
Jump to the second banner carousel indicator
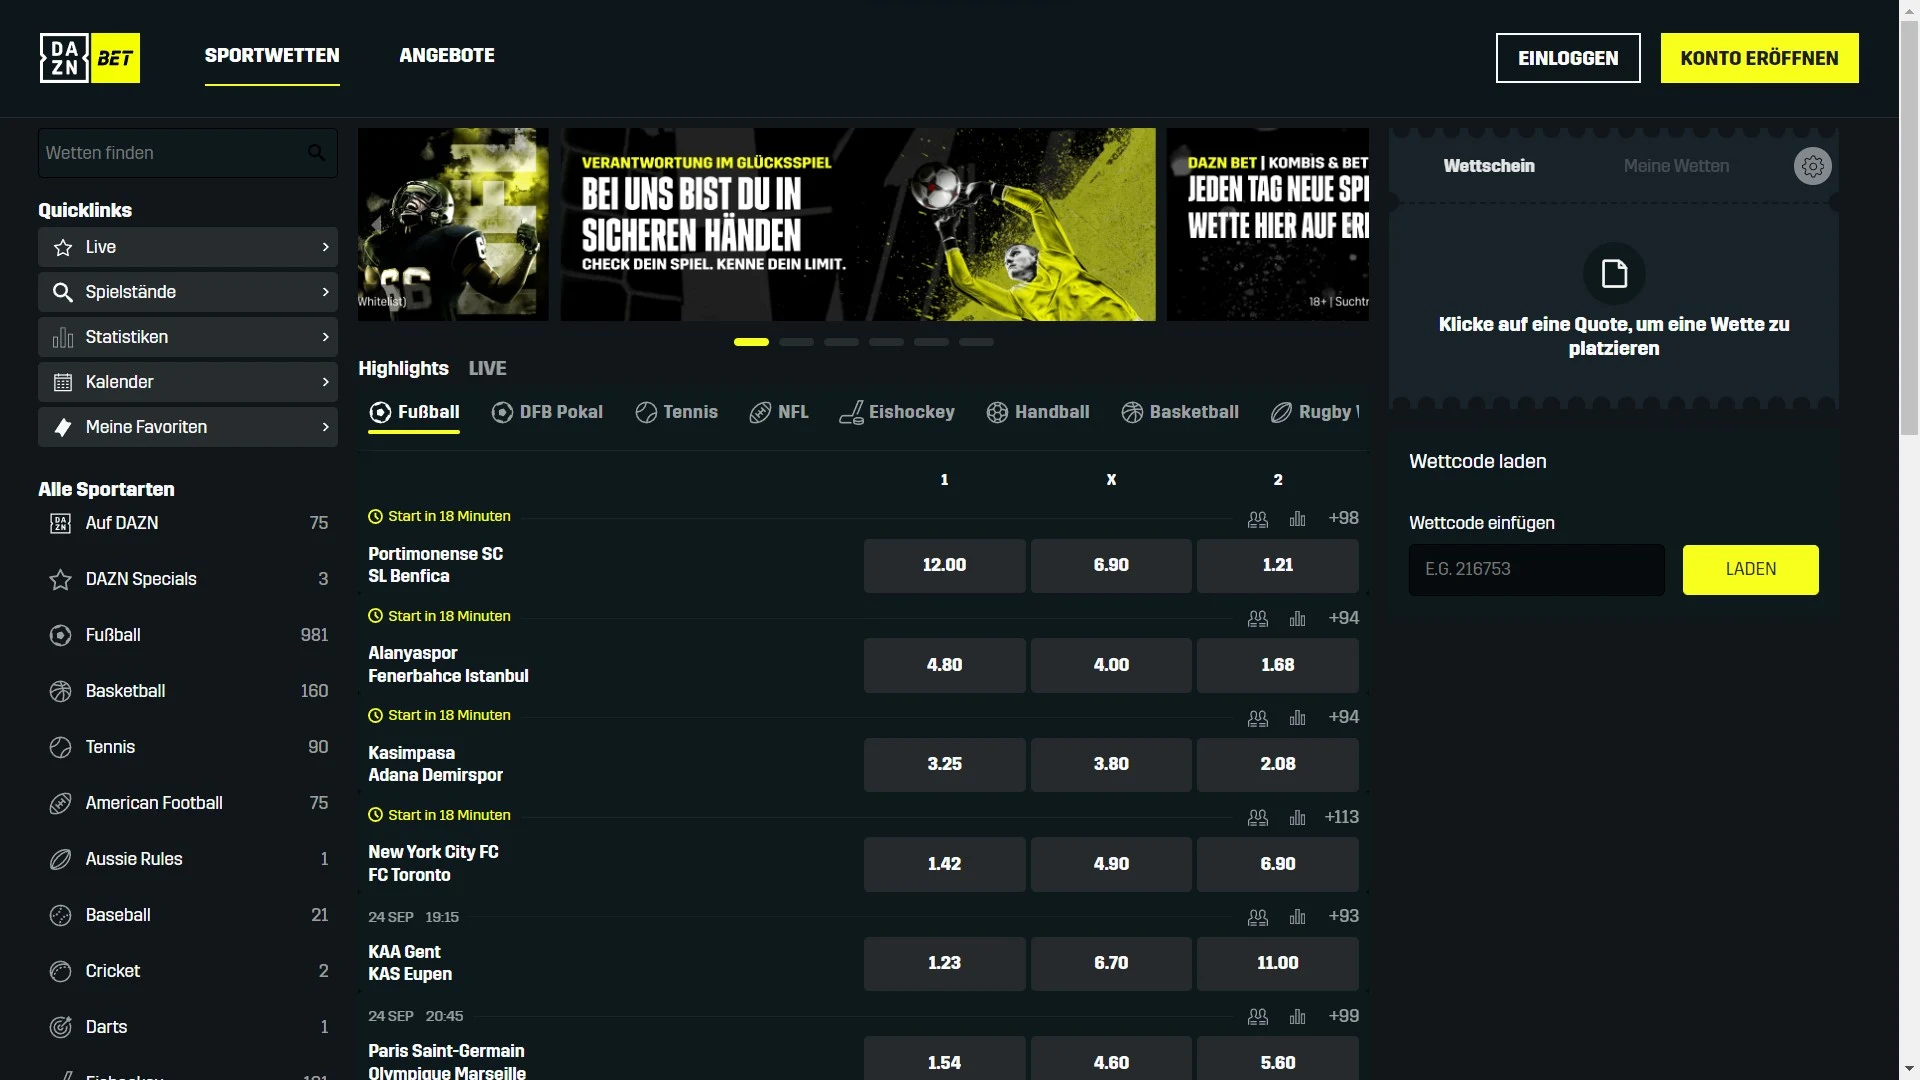click(796, 342)
